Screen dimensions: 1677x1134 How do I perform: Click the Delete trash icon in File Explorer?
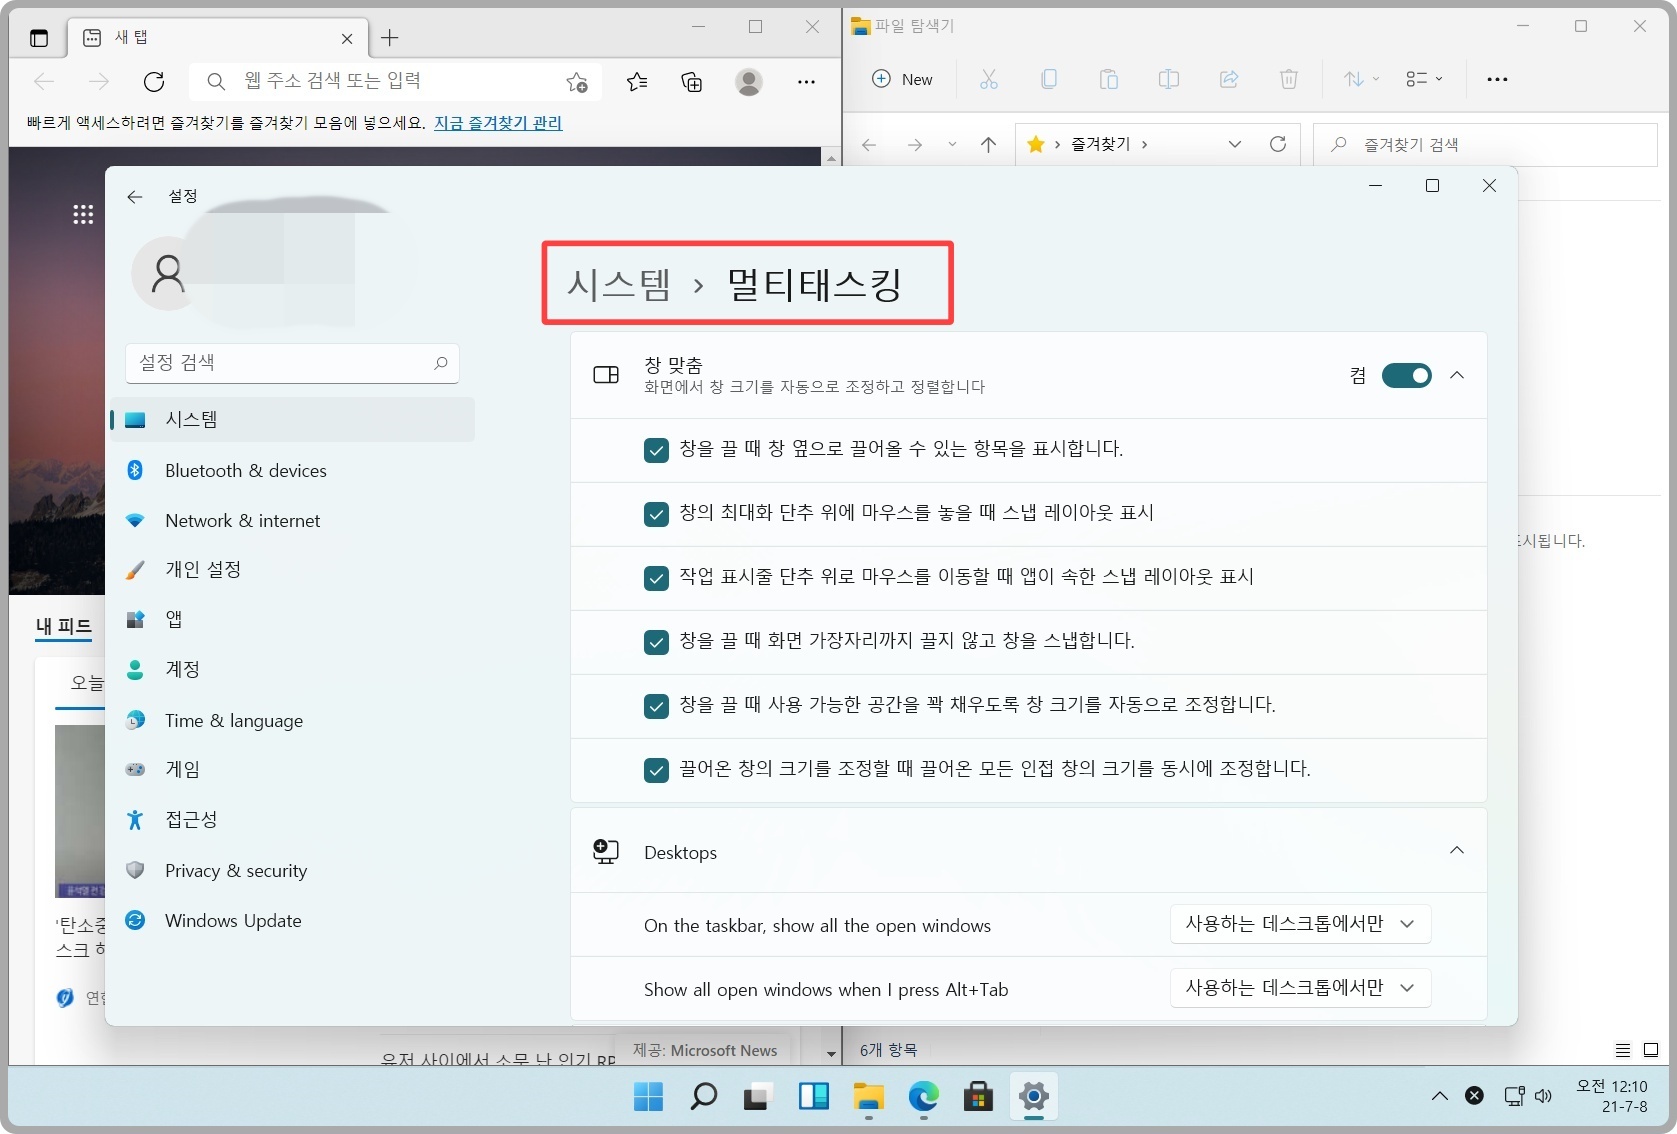[1289, 79]
